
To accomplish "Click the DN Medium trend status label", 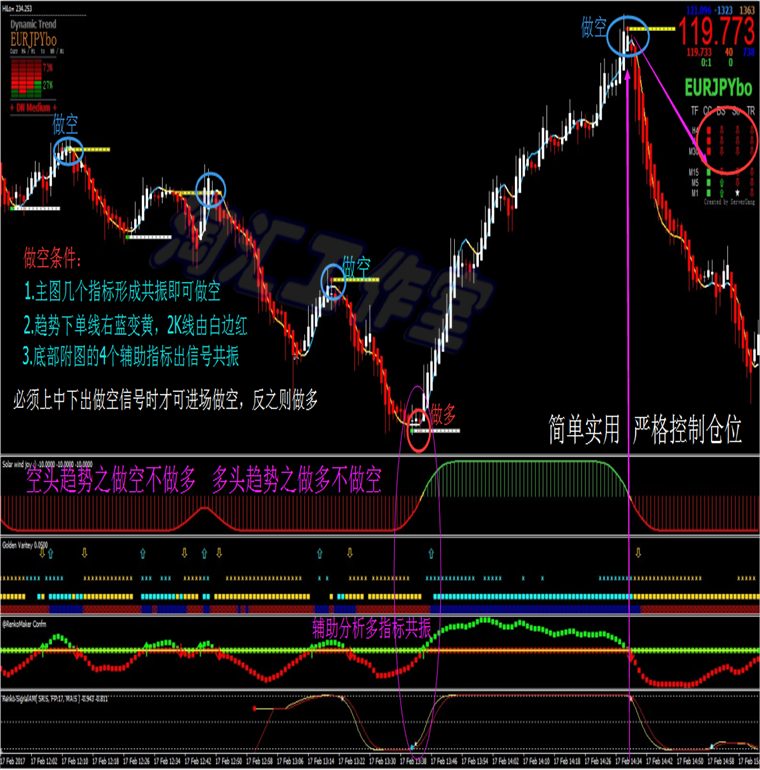I will pos(33,108).
